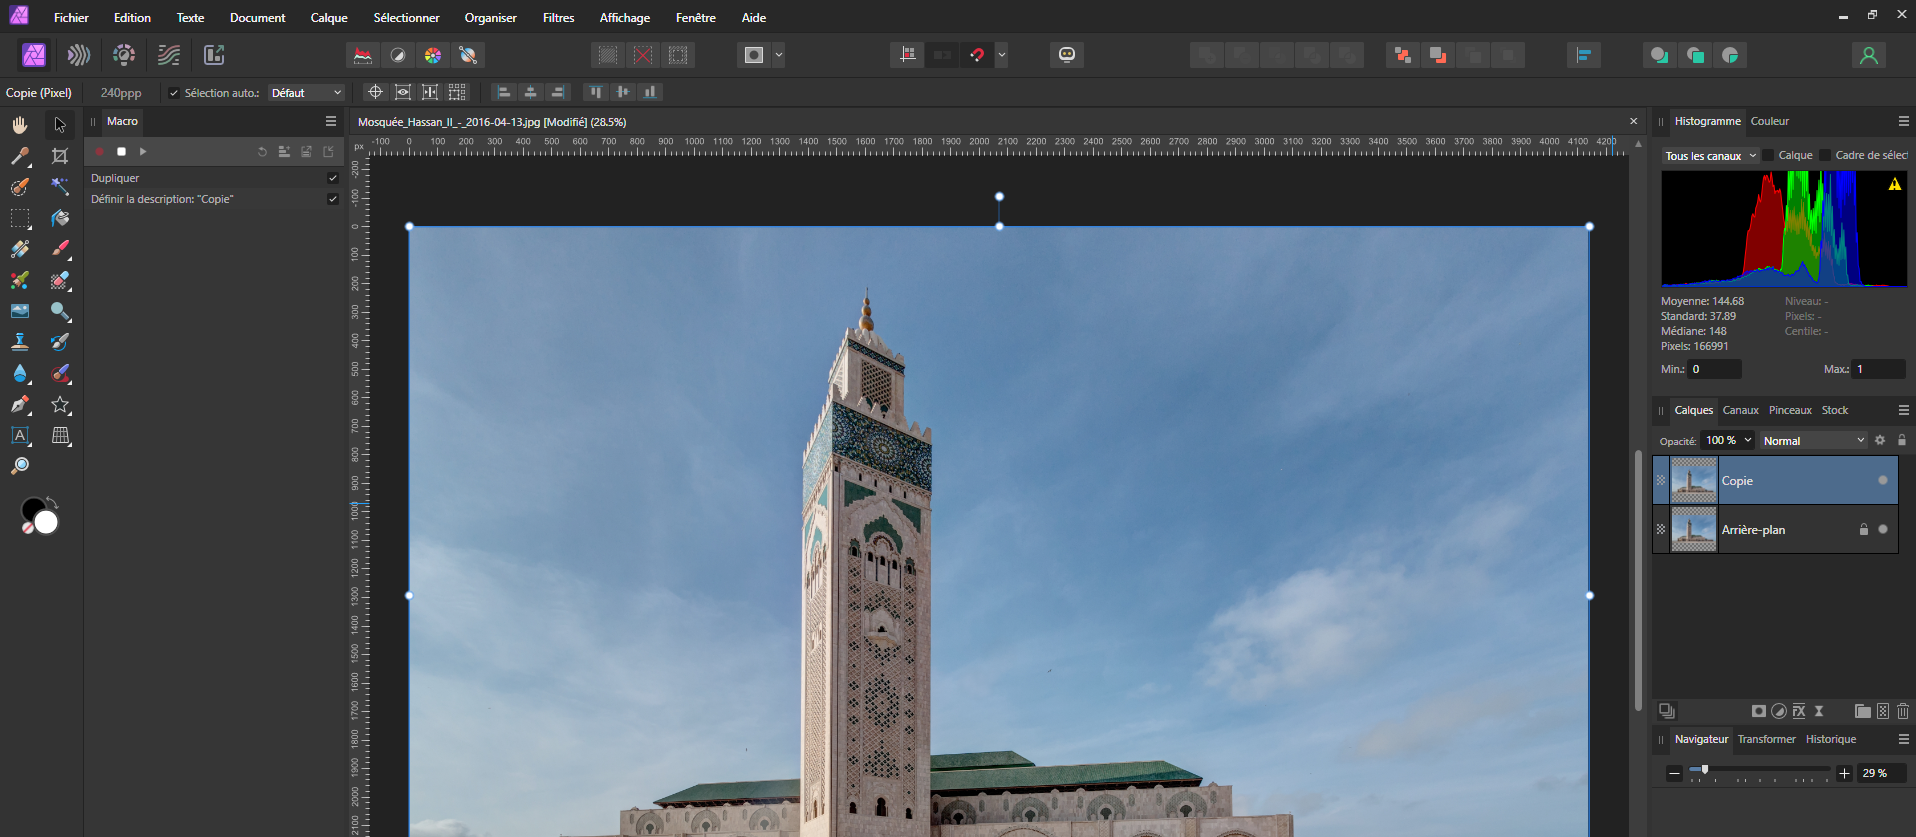Uncheck the Dupliquer macro step

333,178
